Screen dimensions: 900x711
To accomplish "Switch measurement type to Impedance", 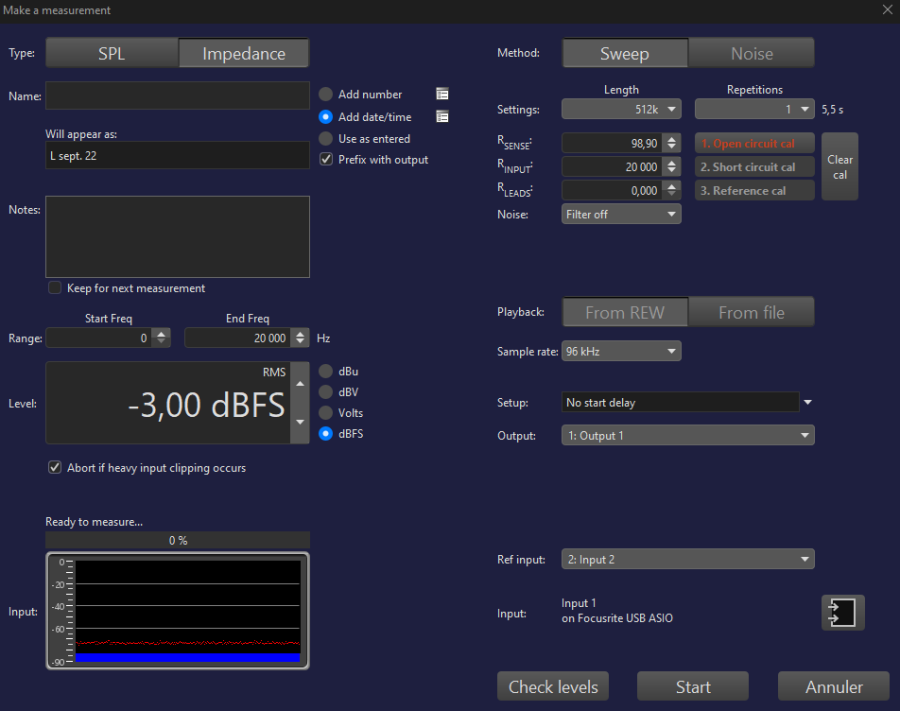I will click(244, 53).
